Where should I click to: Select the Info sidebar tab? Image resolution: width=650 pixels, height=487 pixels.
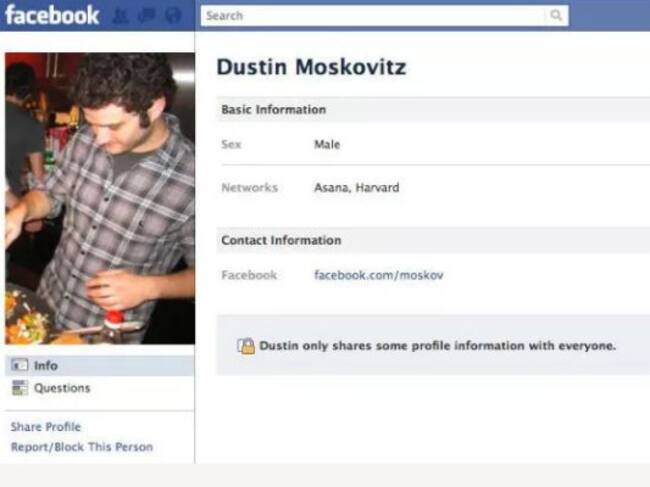pos(99,366)
